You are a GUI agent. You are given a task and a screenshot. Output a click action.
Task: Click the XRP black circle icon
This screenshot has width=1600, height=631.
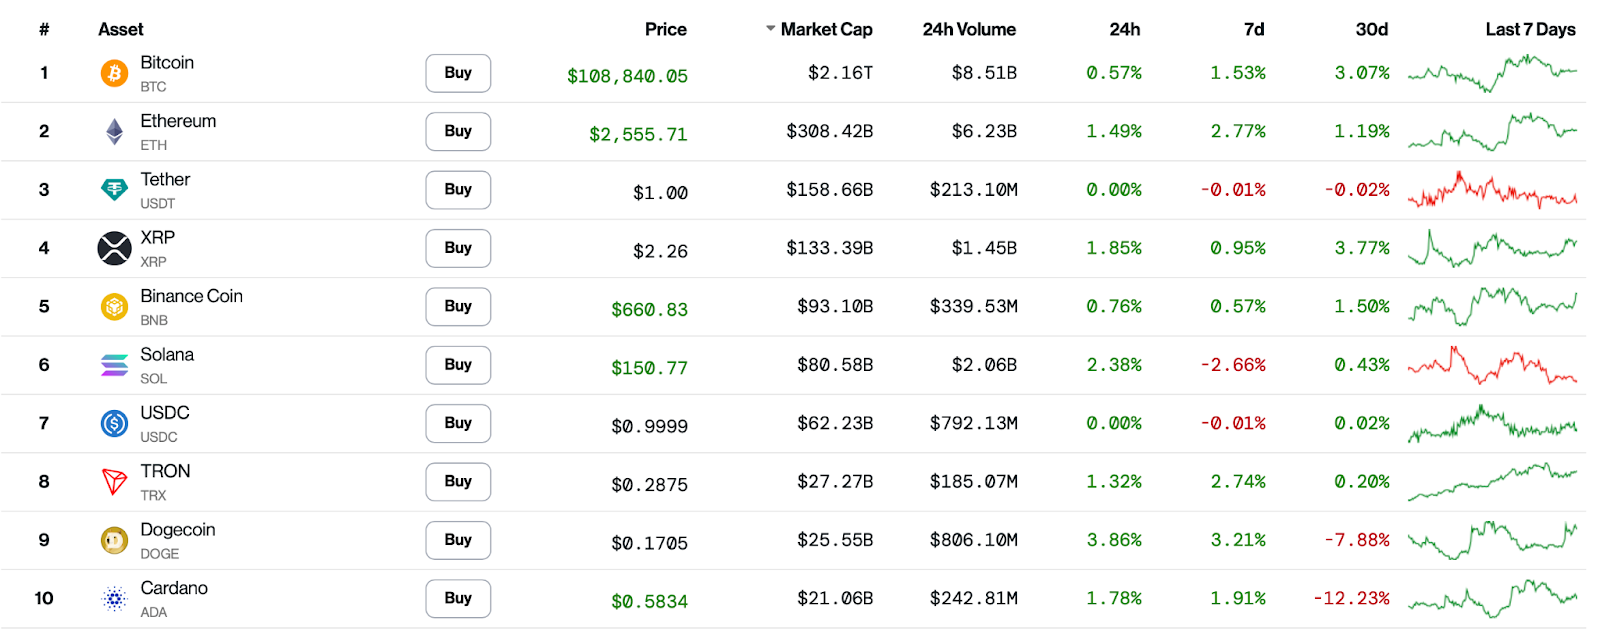point(114,248)
